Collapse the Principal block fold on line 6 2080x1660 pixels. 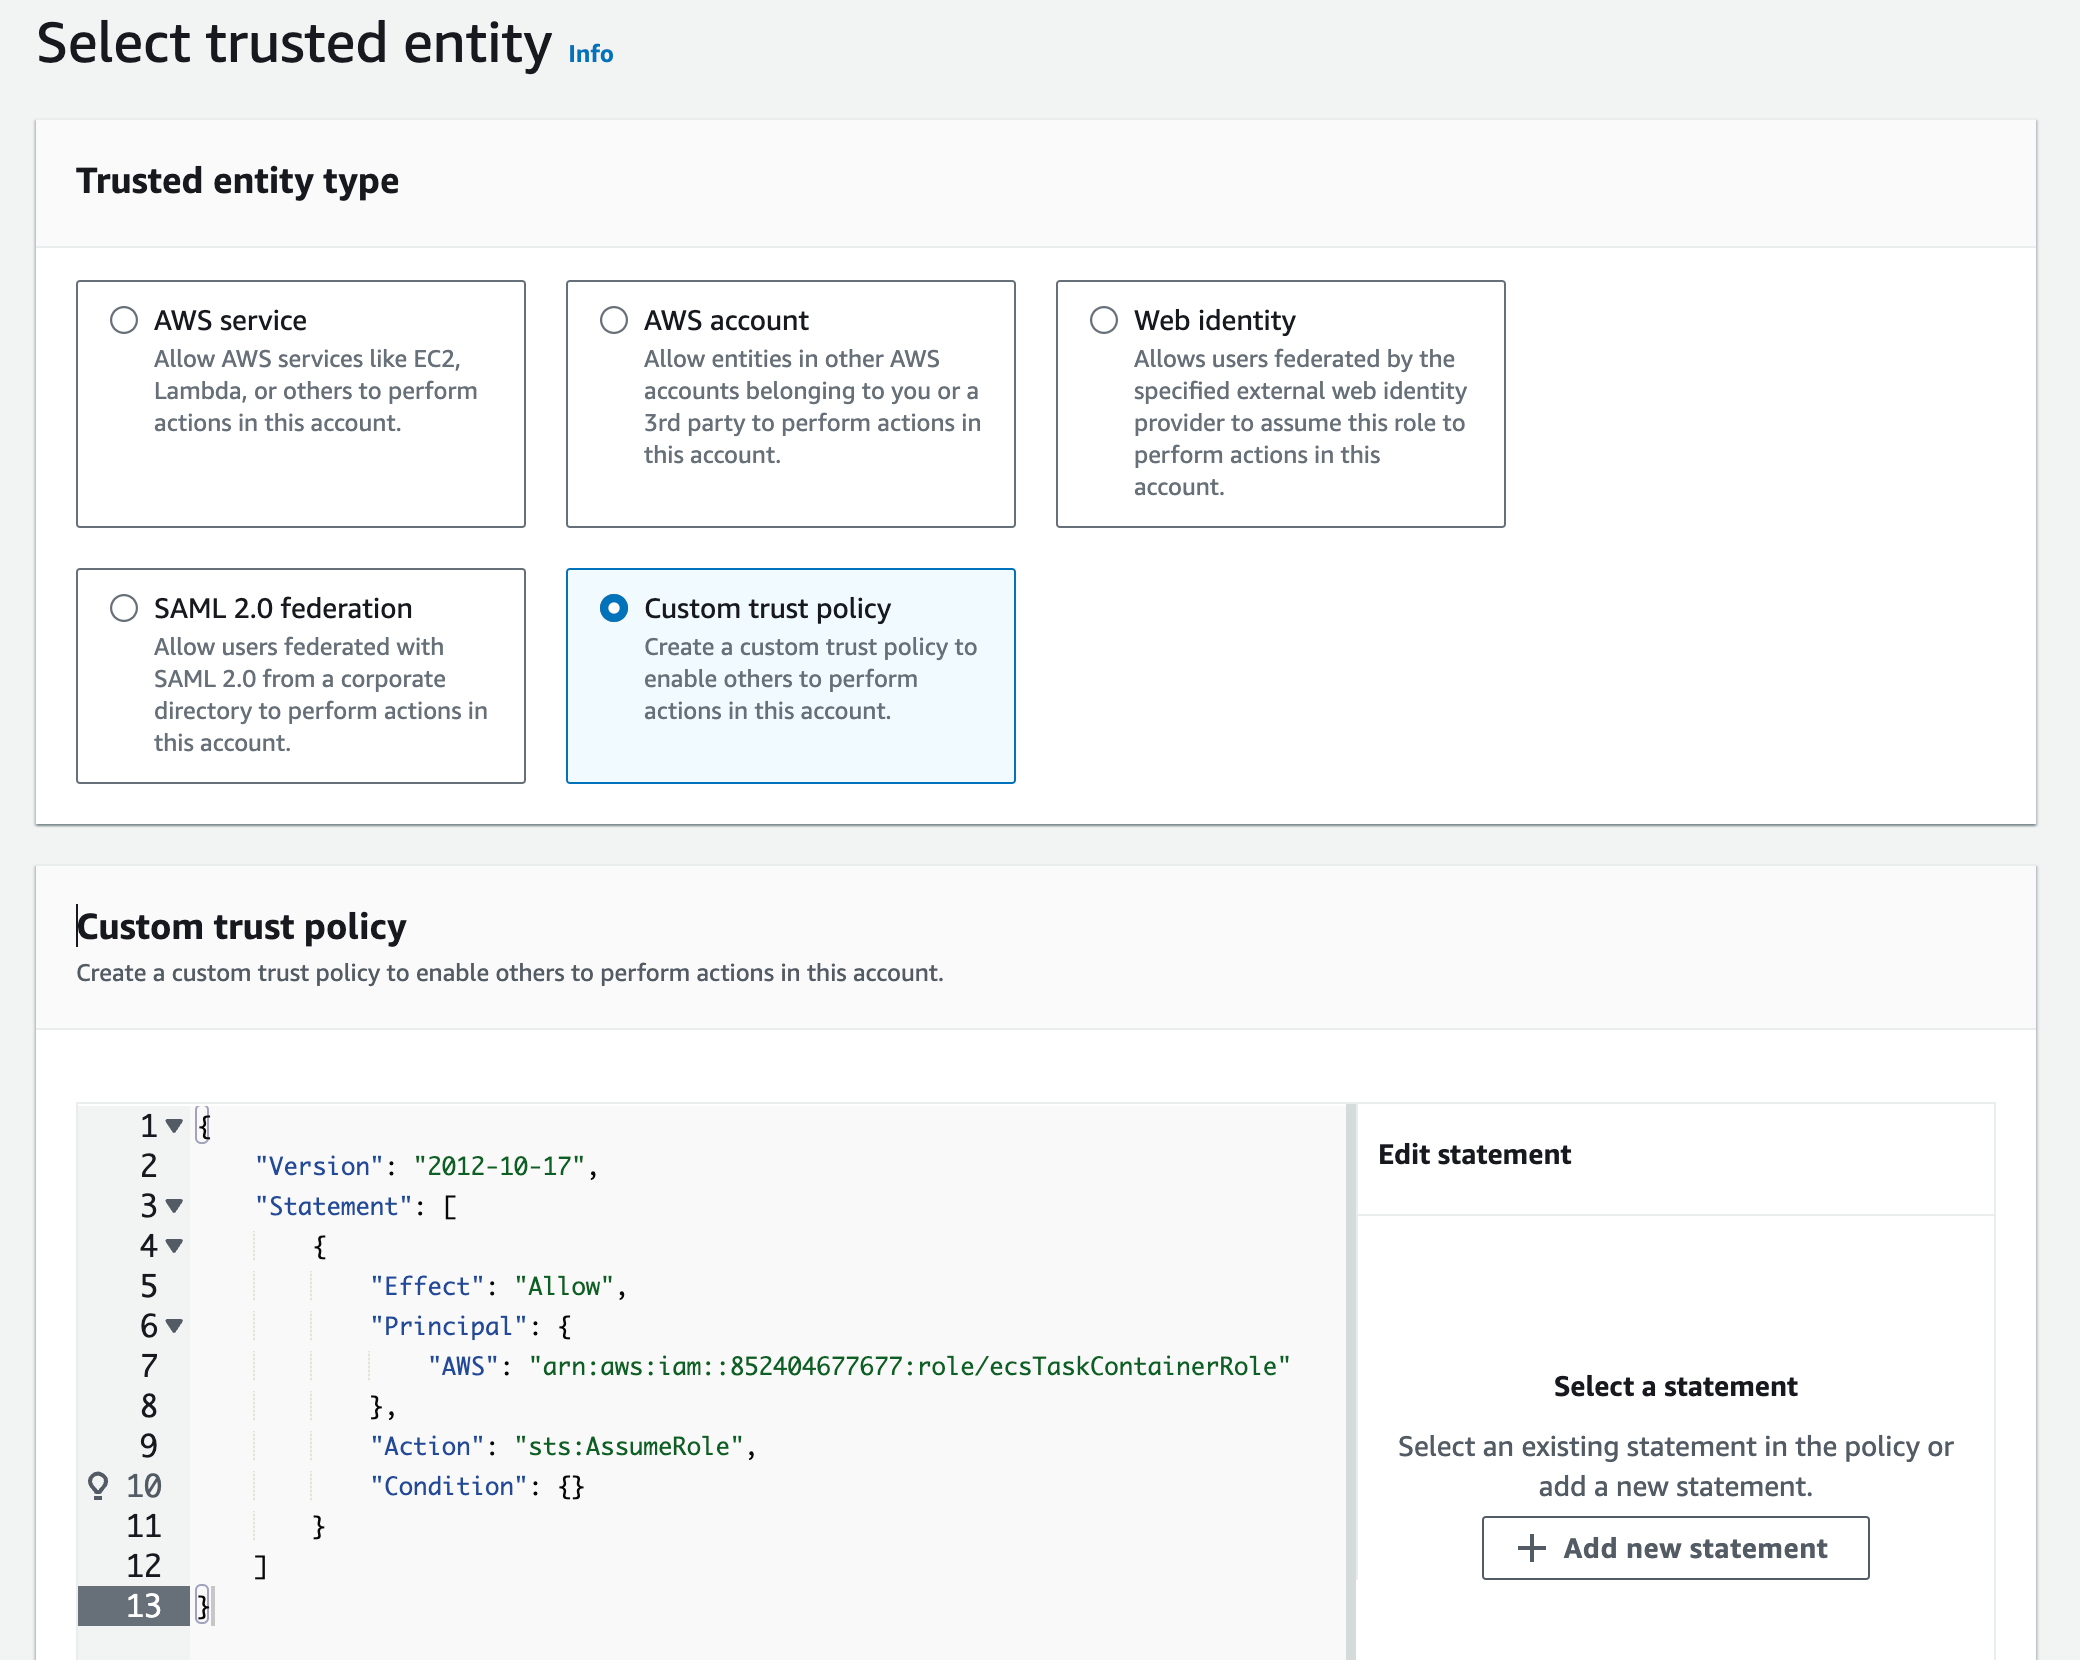[174, 1326]
